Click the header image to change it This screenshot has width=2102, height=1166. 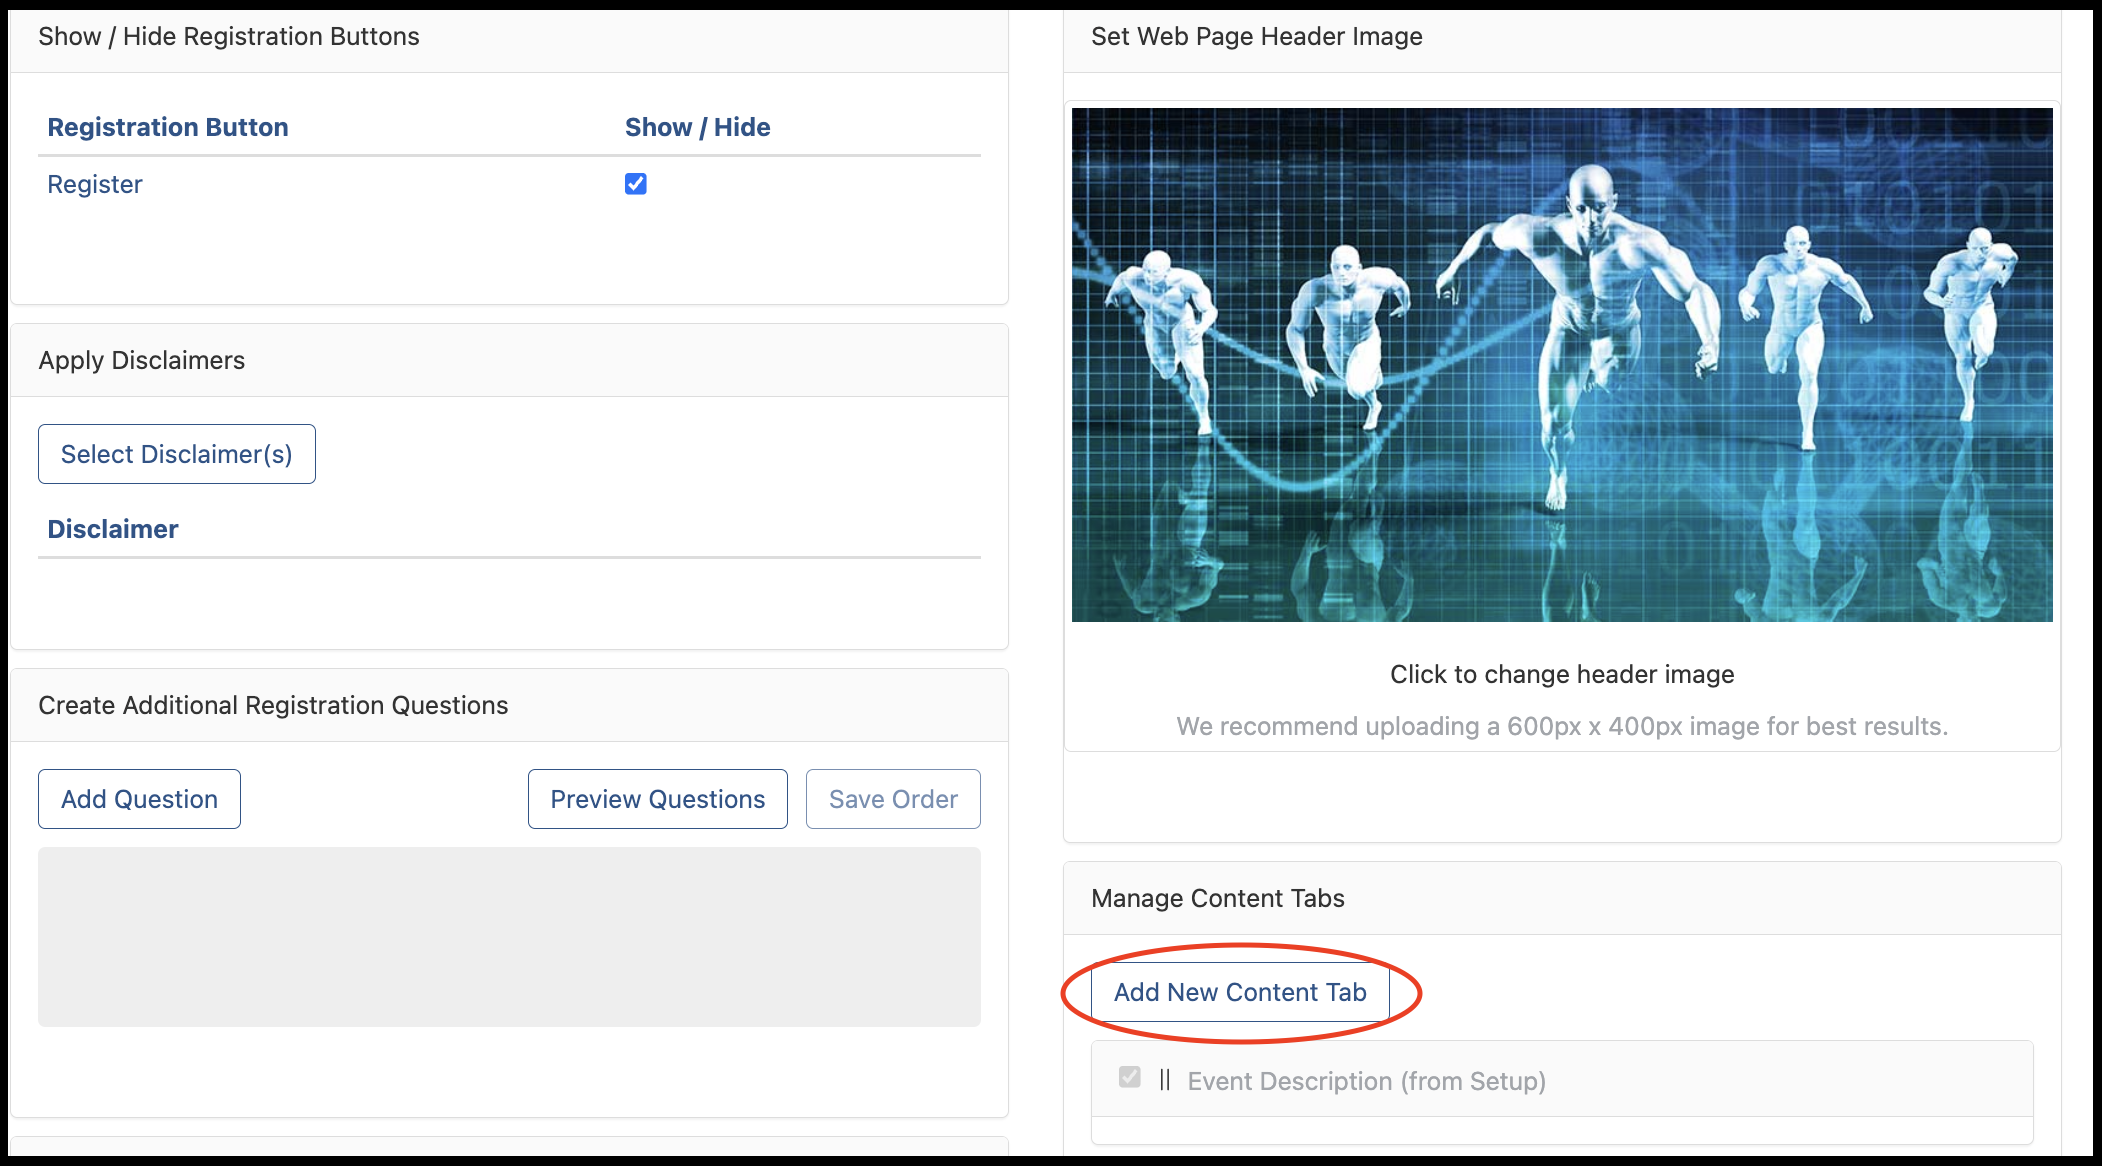click(1562, 365)
